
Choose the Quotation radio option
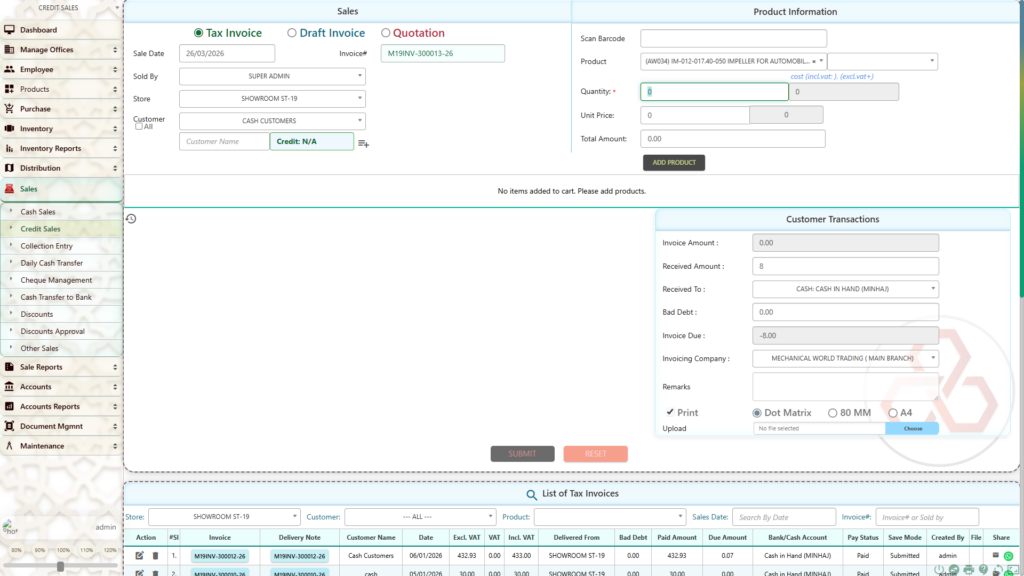(386, 33)
